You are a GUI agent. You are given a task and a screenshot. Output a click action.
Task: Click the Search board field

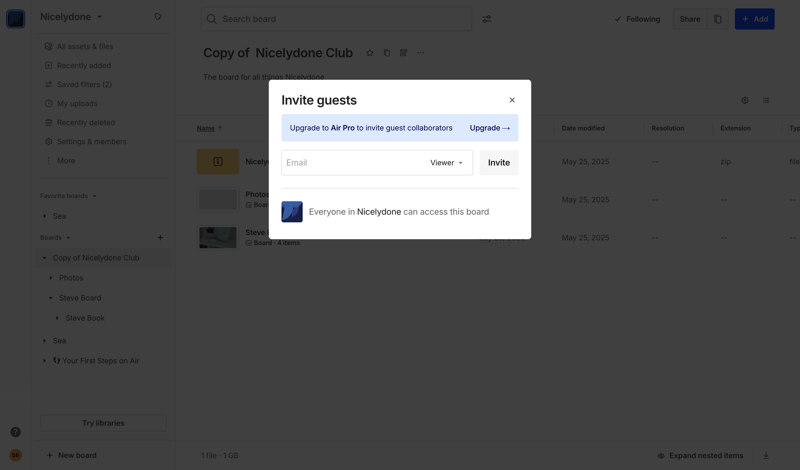(x=336, y=19)
